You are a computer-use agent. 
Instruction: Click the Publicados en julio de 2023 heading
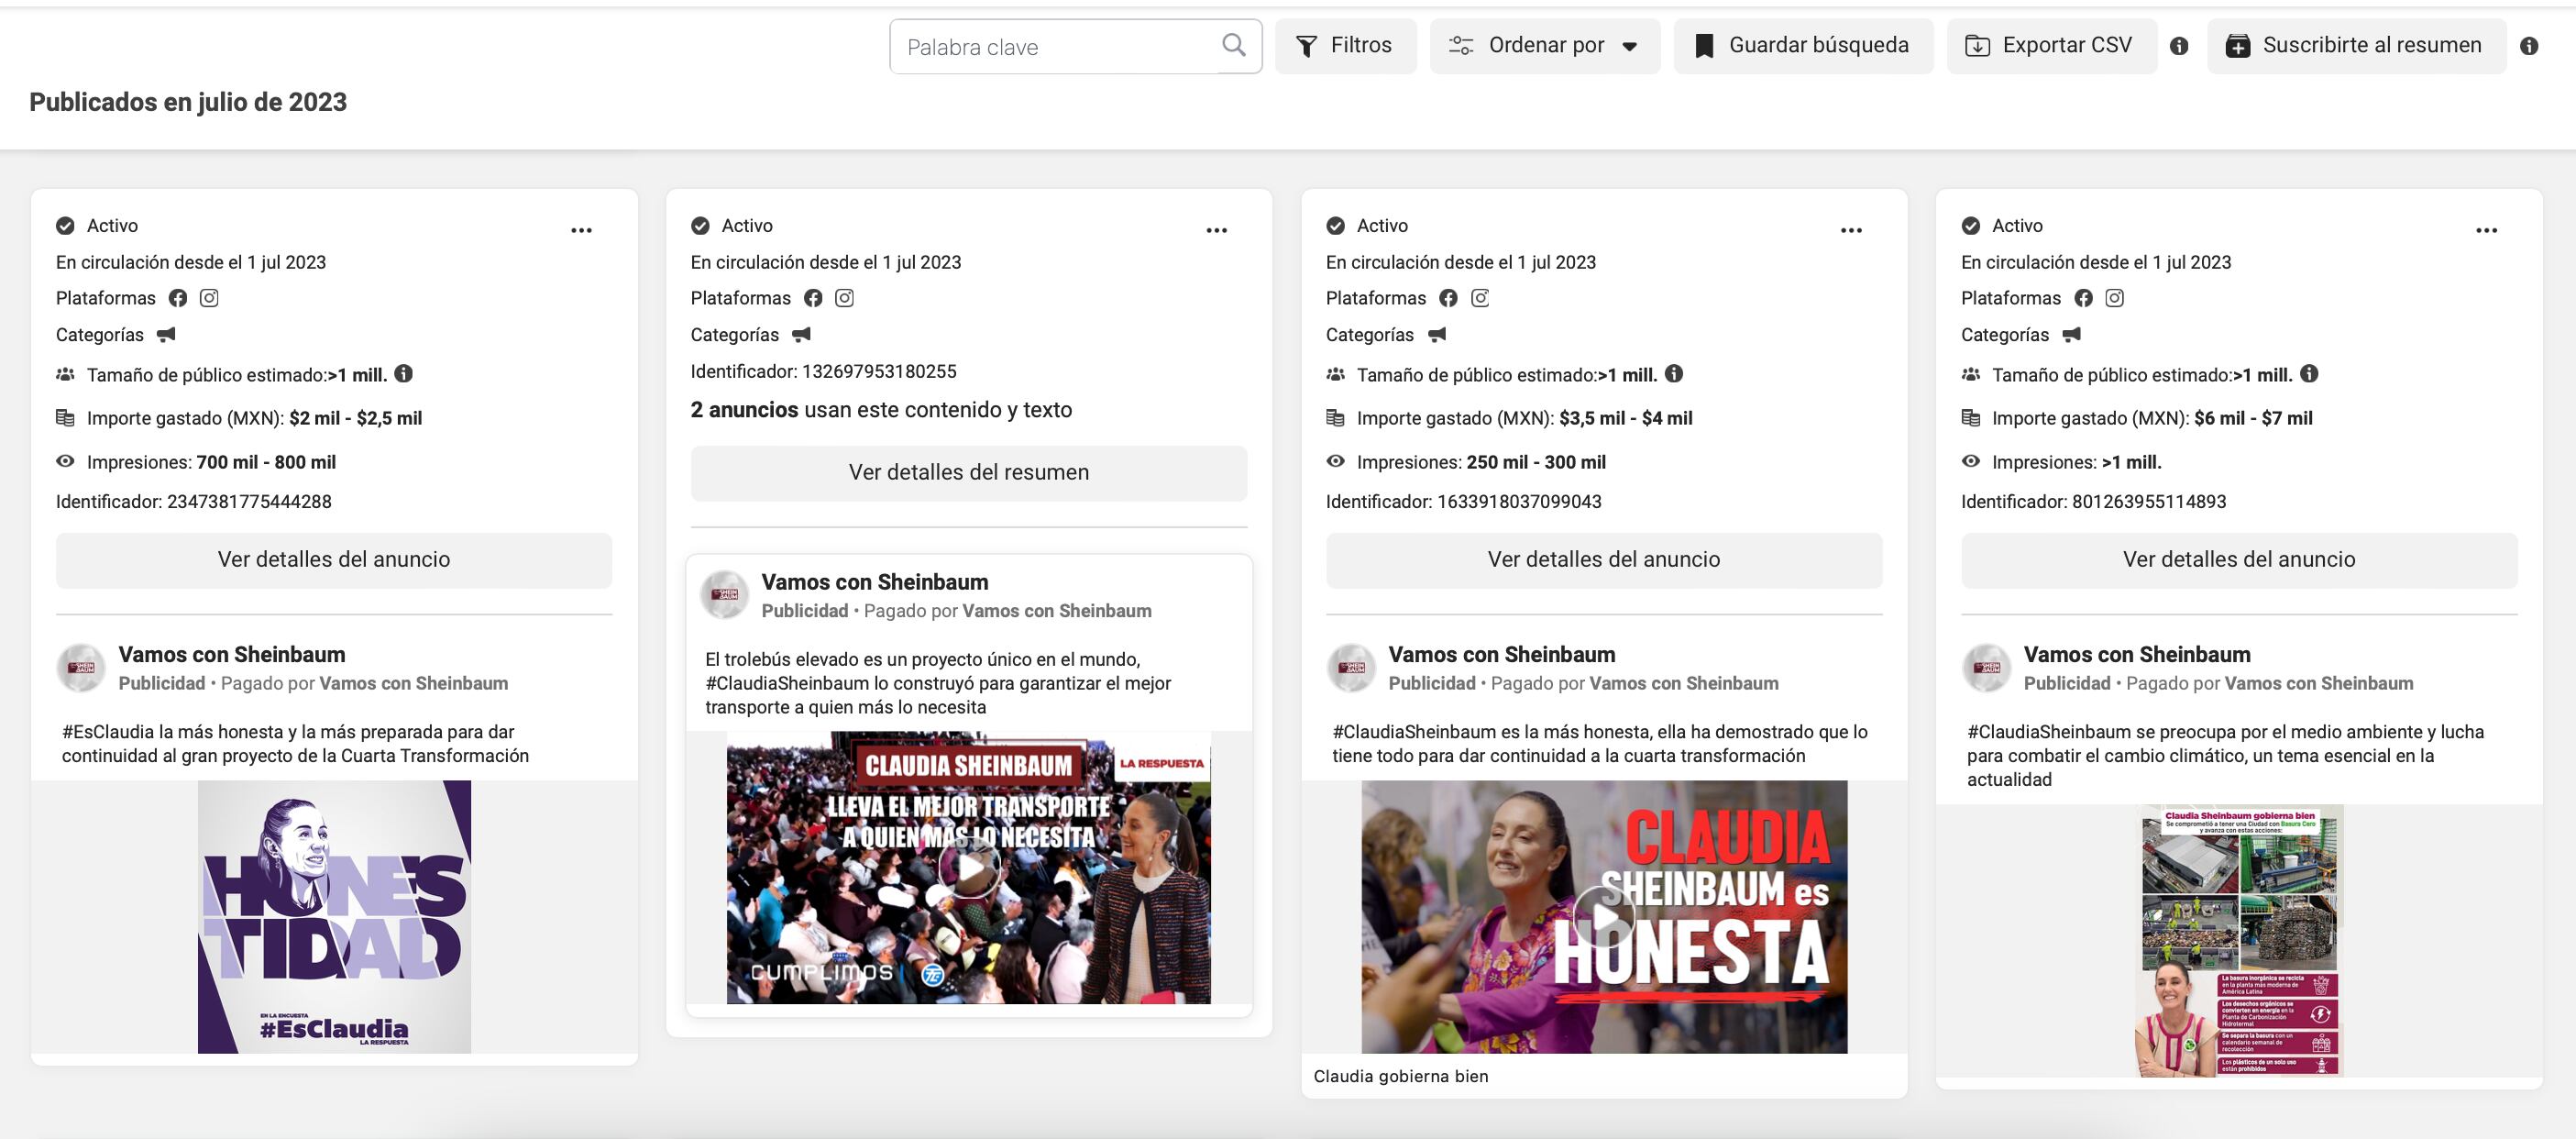tap(188, 102)
